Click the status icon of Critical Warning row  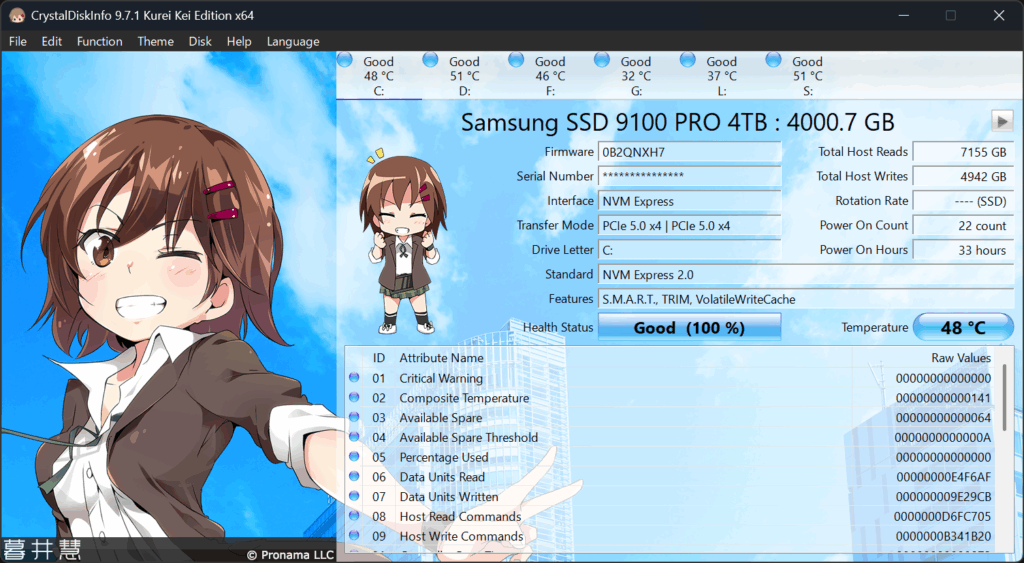[x=354, y=378]
